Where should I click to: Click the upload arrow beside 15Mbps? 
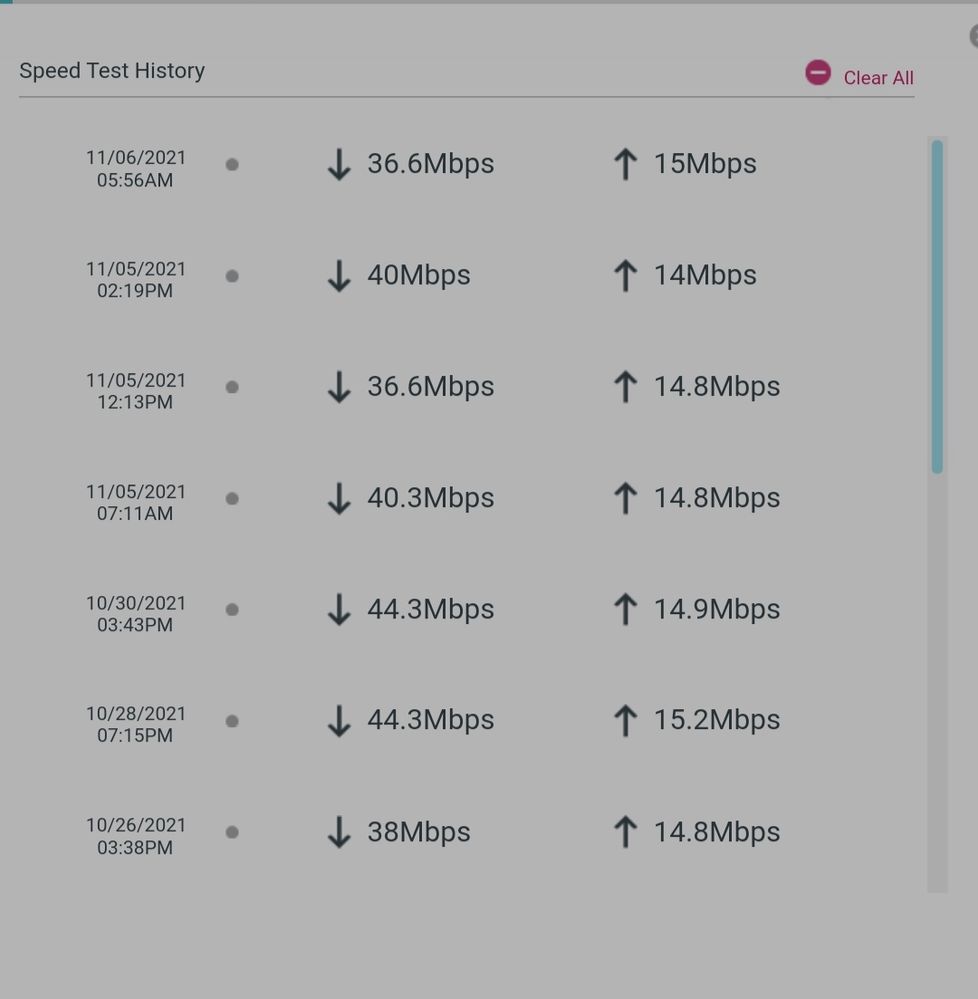(x=625, y=164)
